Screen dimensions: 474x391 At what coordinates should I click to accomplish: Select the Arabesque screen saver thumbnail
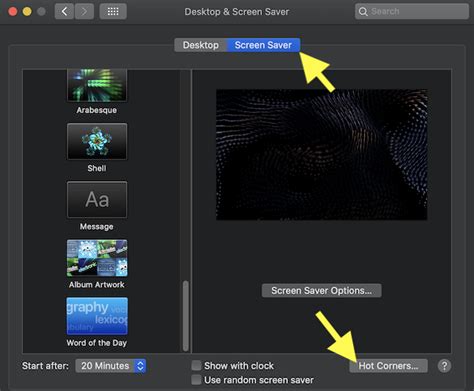point(97,85)
